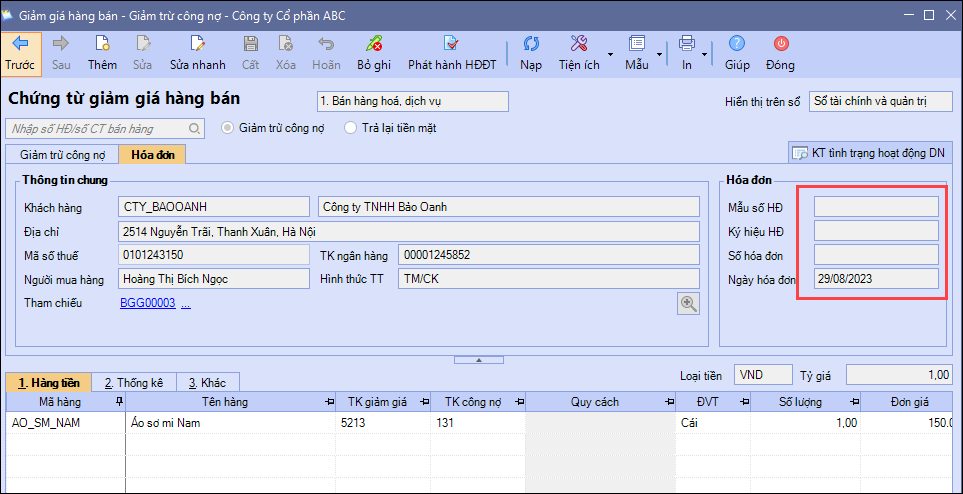
Task: Open the Giúp help icon
Action: tap(737, 44)
